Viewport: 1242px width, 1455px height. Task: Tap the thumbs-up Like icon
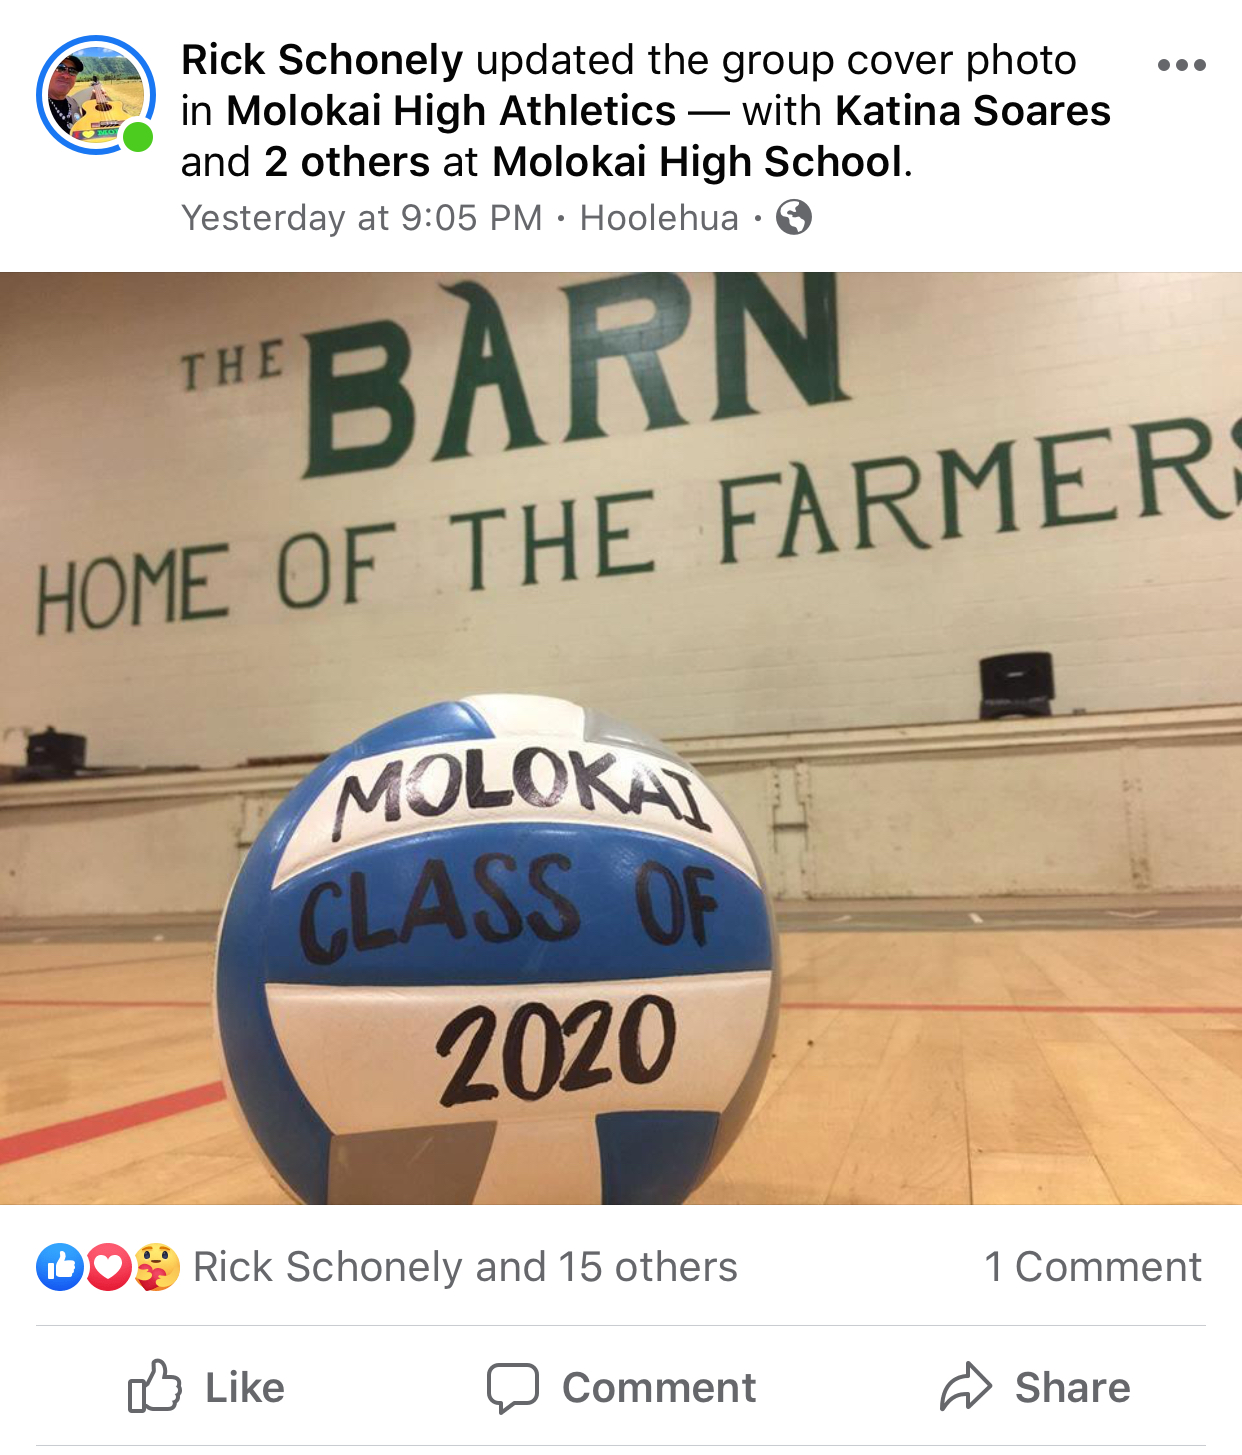click(155, 1386)
